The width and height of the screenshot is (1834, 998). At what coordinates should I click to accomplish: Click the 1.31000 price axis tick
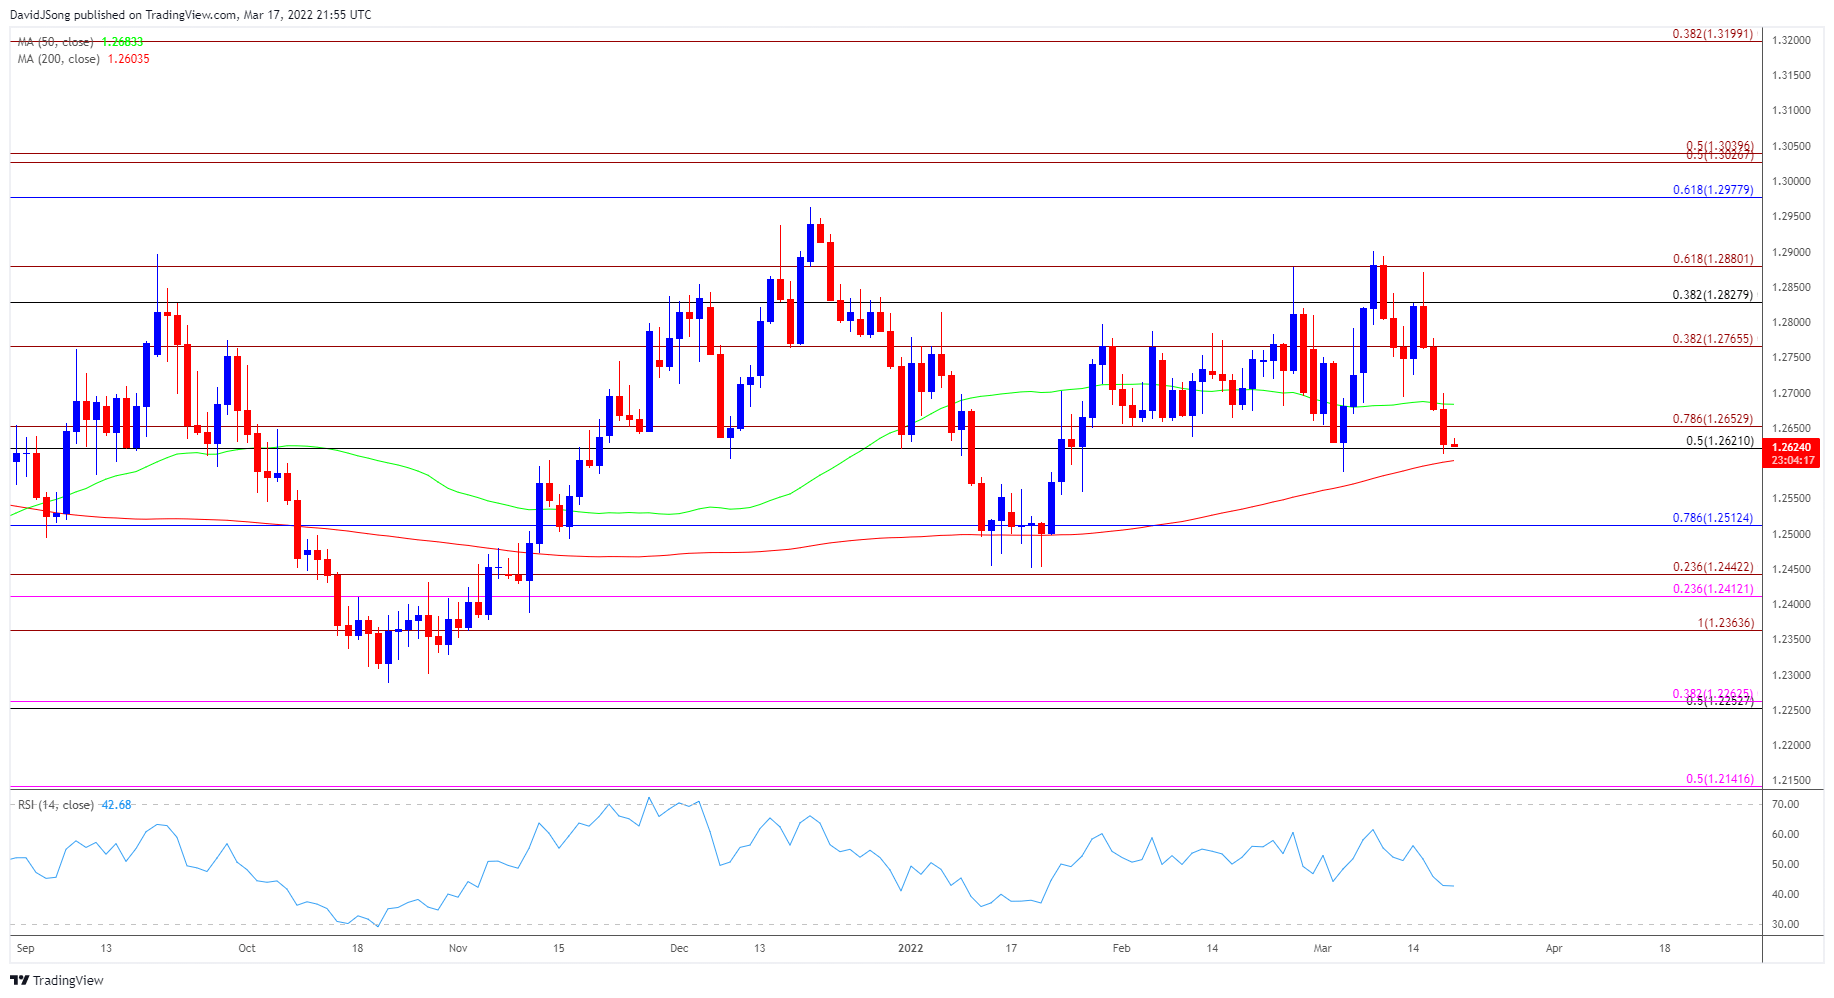pyautogui.click(x=1791, y=110)
